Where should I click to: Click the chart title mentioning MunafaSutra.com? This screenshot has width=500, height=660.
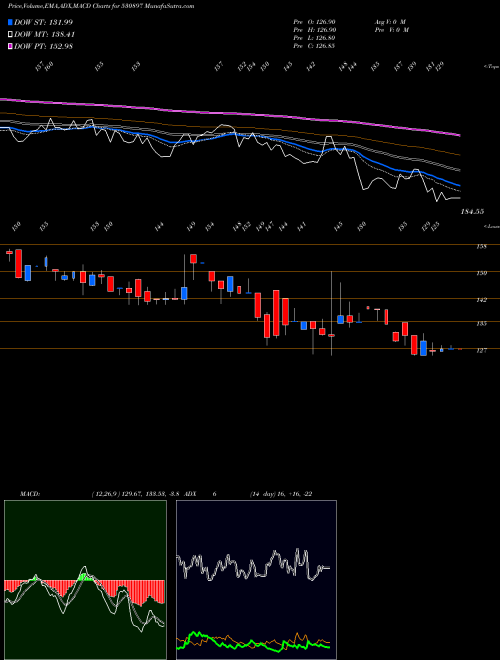tap(101, 6)
